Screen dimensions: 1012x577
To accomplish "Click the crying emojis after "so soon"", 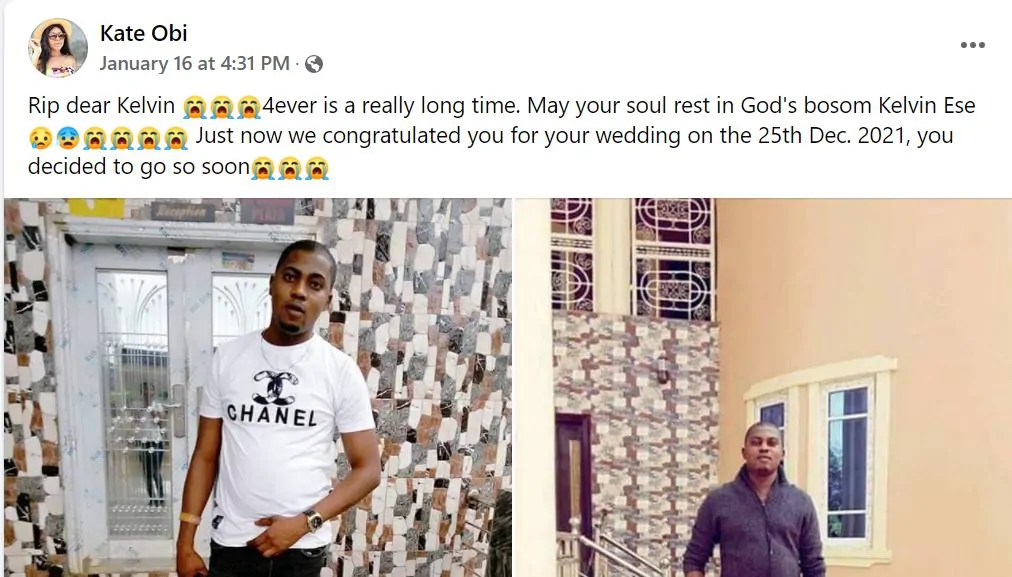I will click(x=290, y=168).
